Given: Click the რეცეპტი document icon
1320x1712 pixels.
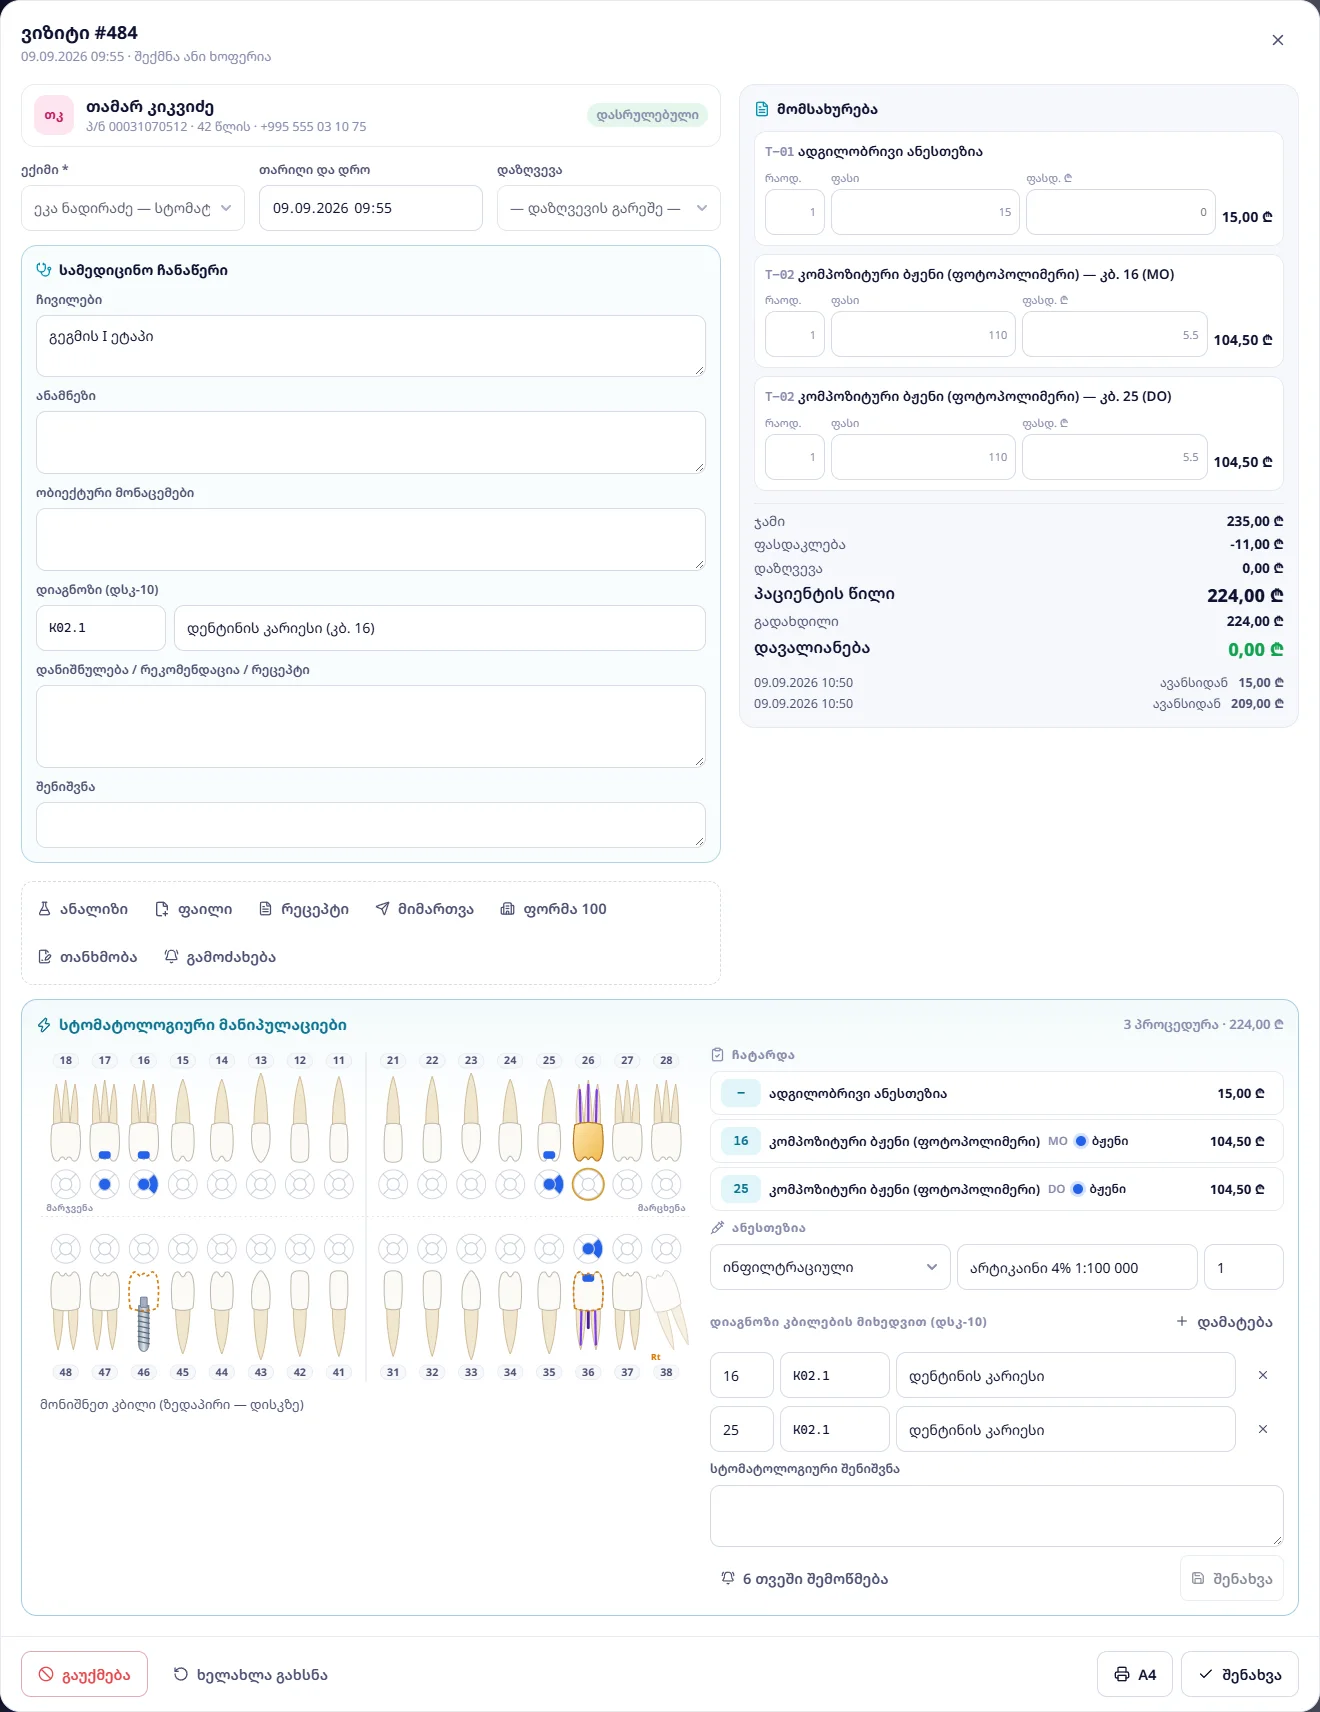Looking at the screenshot, I should coord(265,909).
